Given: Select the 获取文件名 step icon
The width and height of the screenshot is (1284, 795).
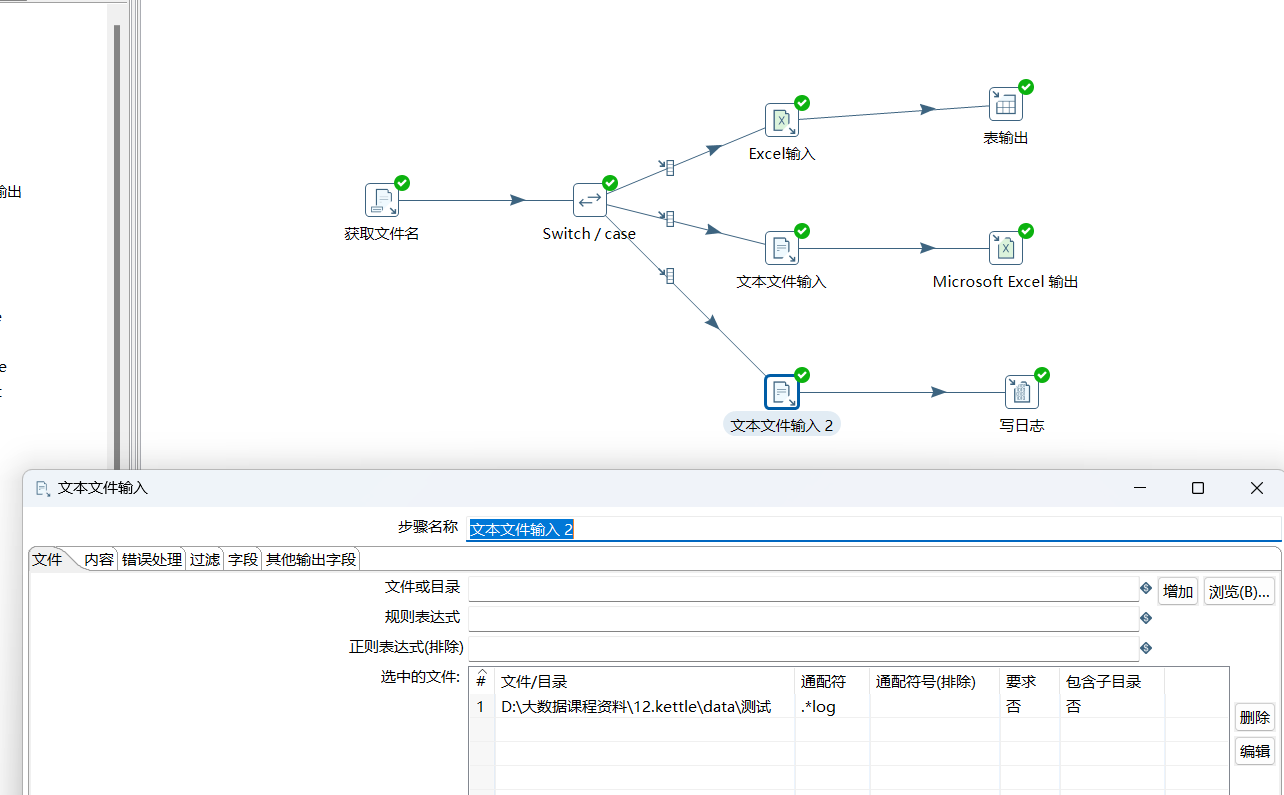Looking at the screenshot, I should [381, 200].
